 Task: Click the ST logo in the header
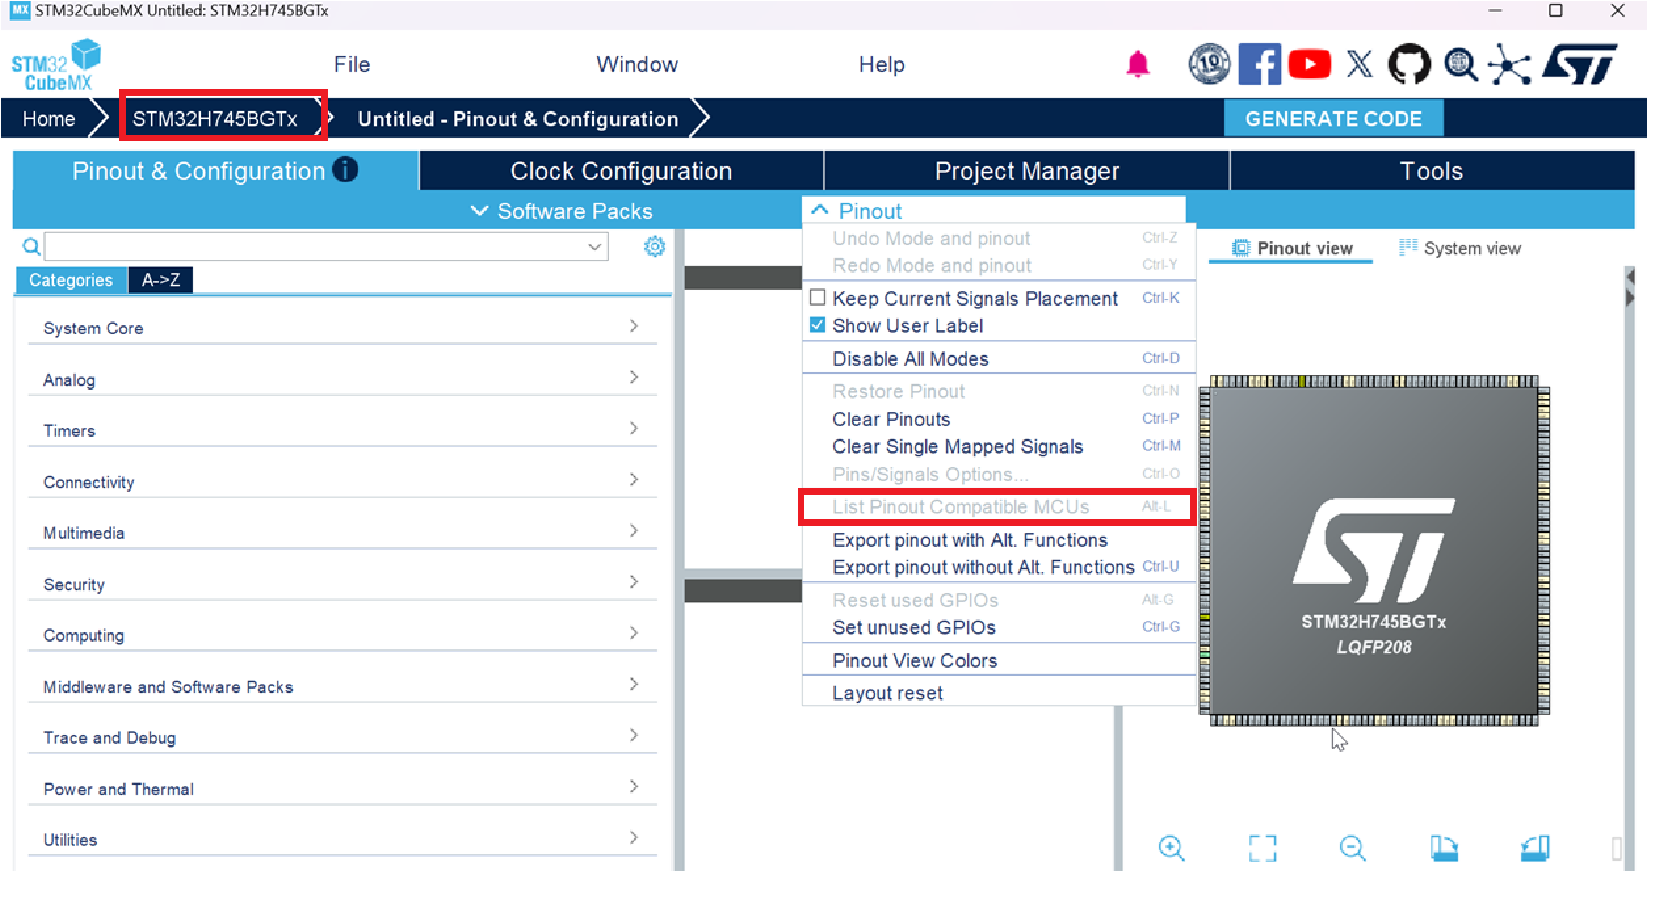point(1580,64)
